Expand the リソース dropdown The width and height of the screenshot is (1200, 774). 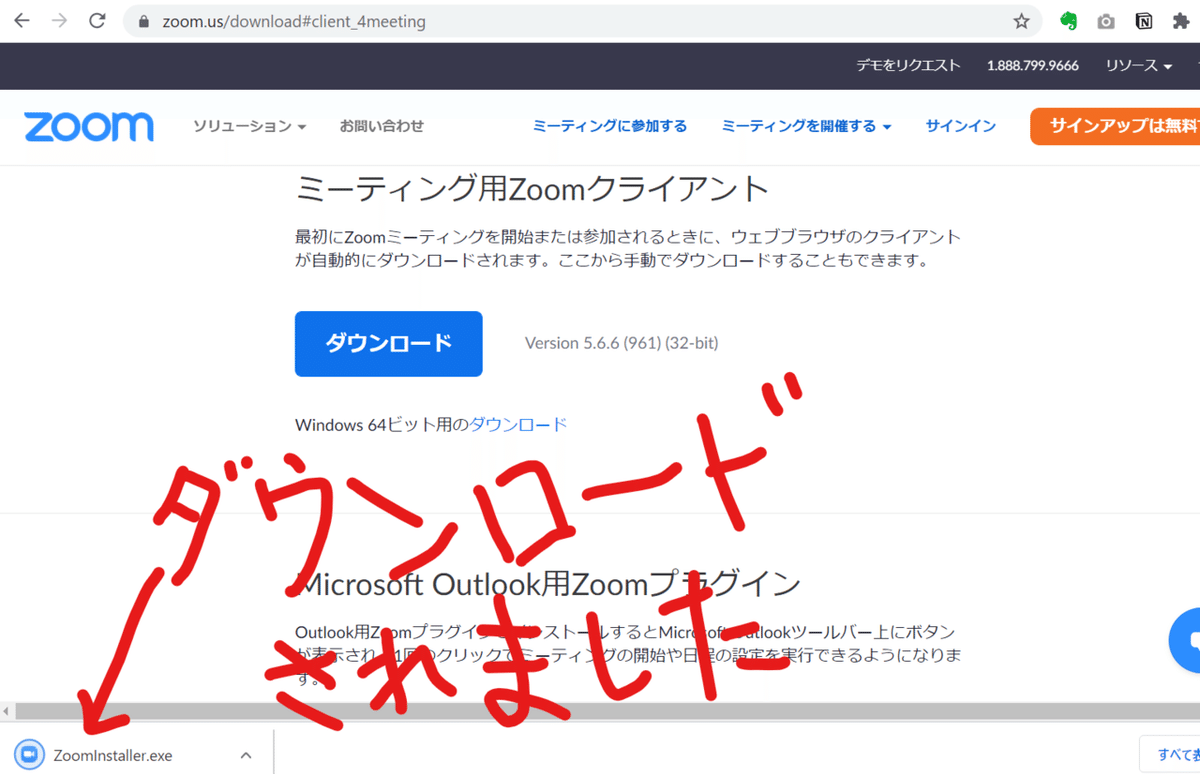click(x=1139, y=65)
